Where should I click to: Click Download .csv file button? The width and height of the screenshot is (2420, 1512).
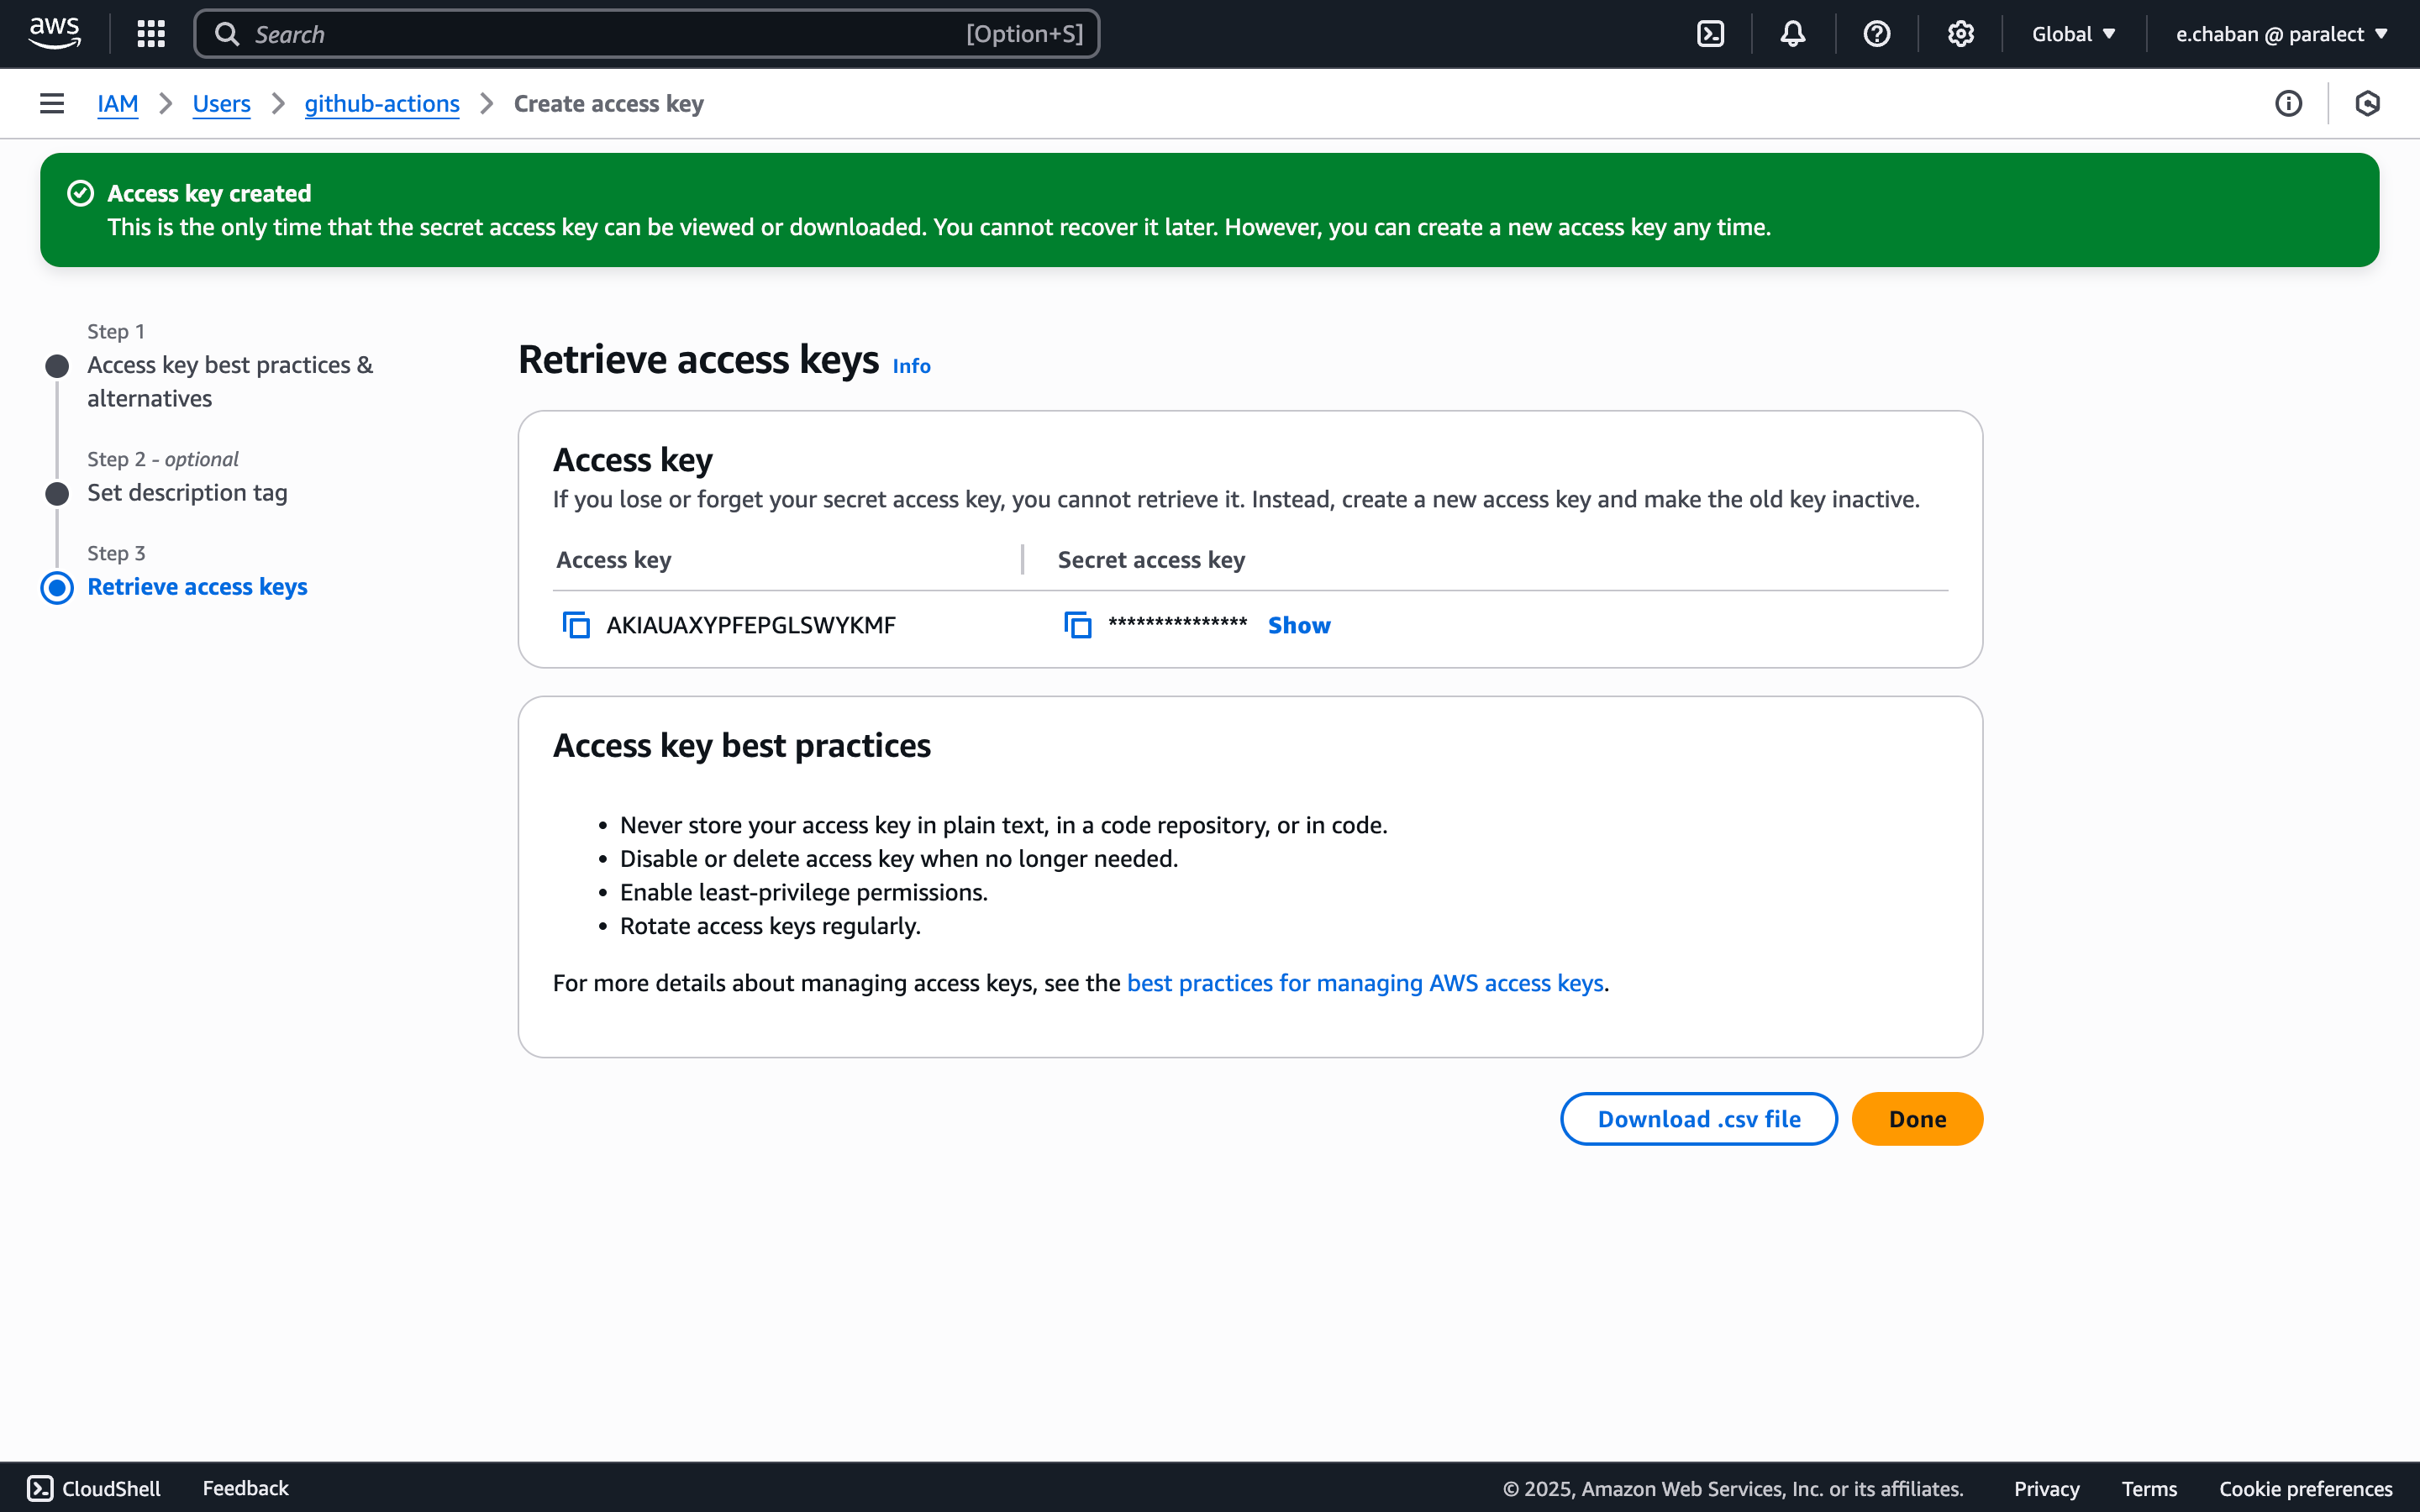point(1698,1119)
